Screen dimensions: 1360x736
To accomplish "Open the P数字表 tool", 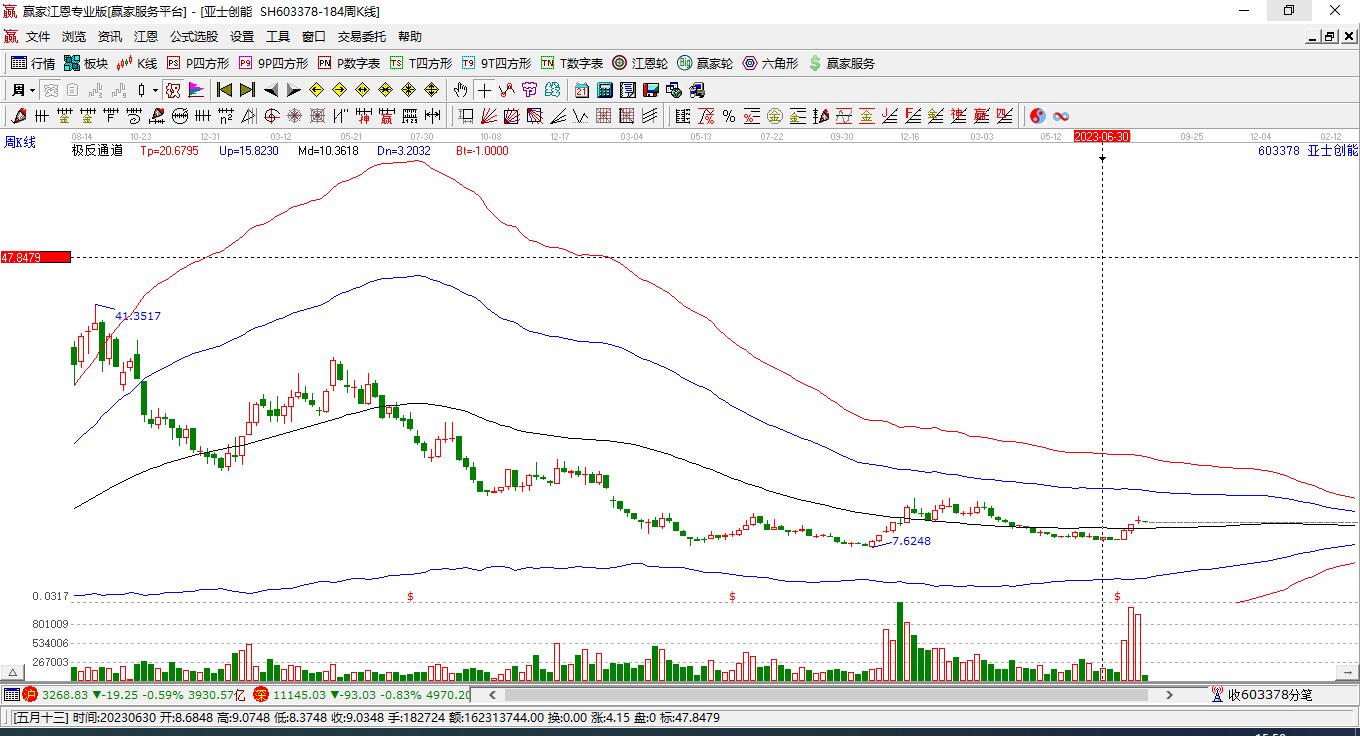I will [x=349, y=63].
